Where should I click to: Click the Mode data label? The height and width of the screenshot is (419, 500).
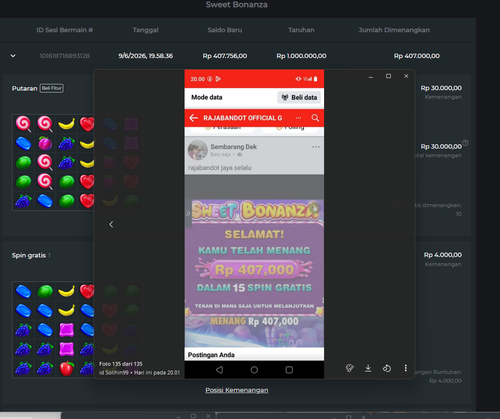click(x=207, y=97)
